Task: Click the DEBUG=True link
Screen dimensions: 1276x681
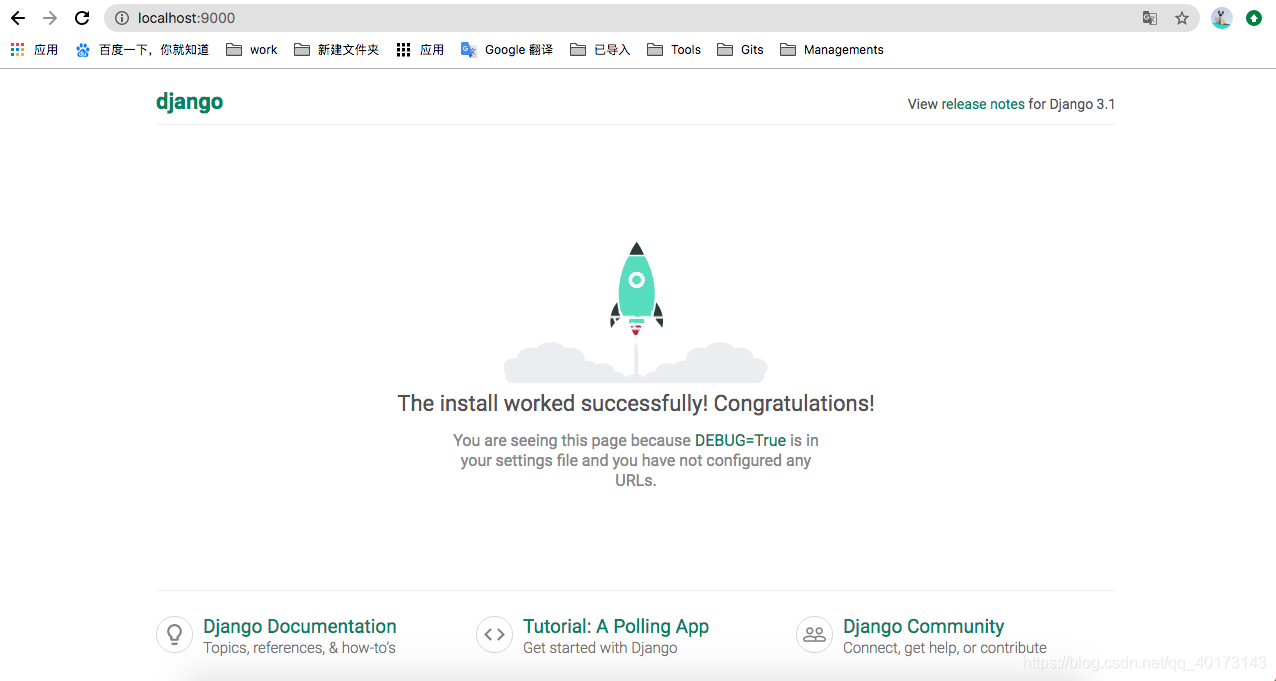Action: coord(740,440)
